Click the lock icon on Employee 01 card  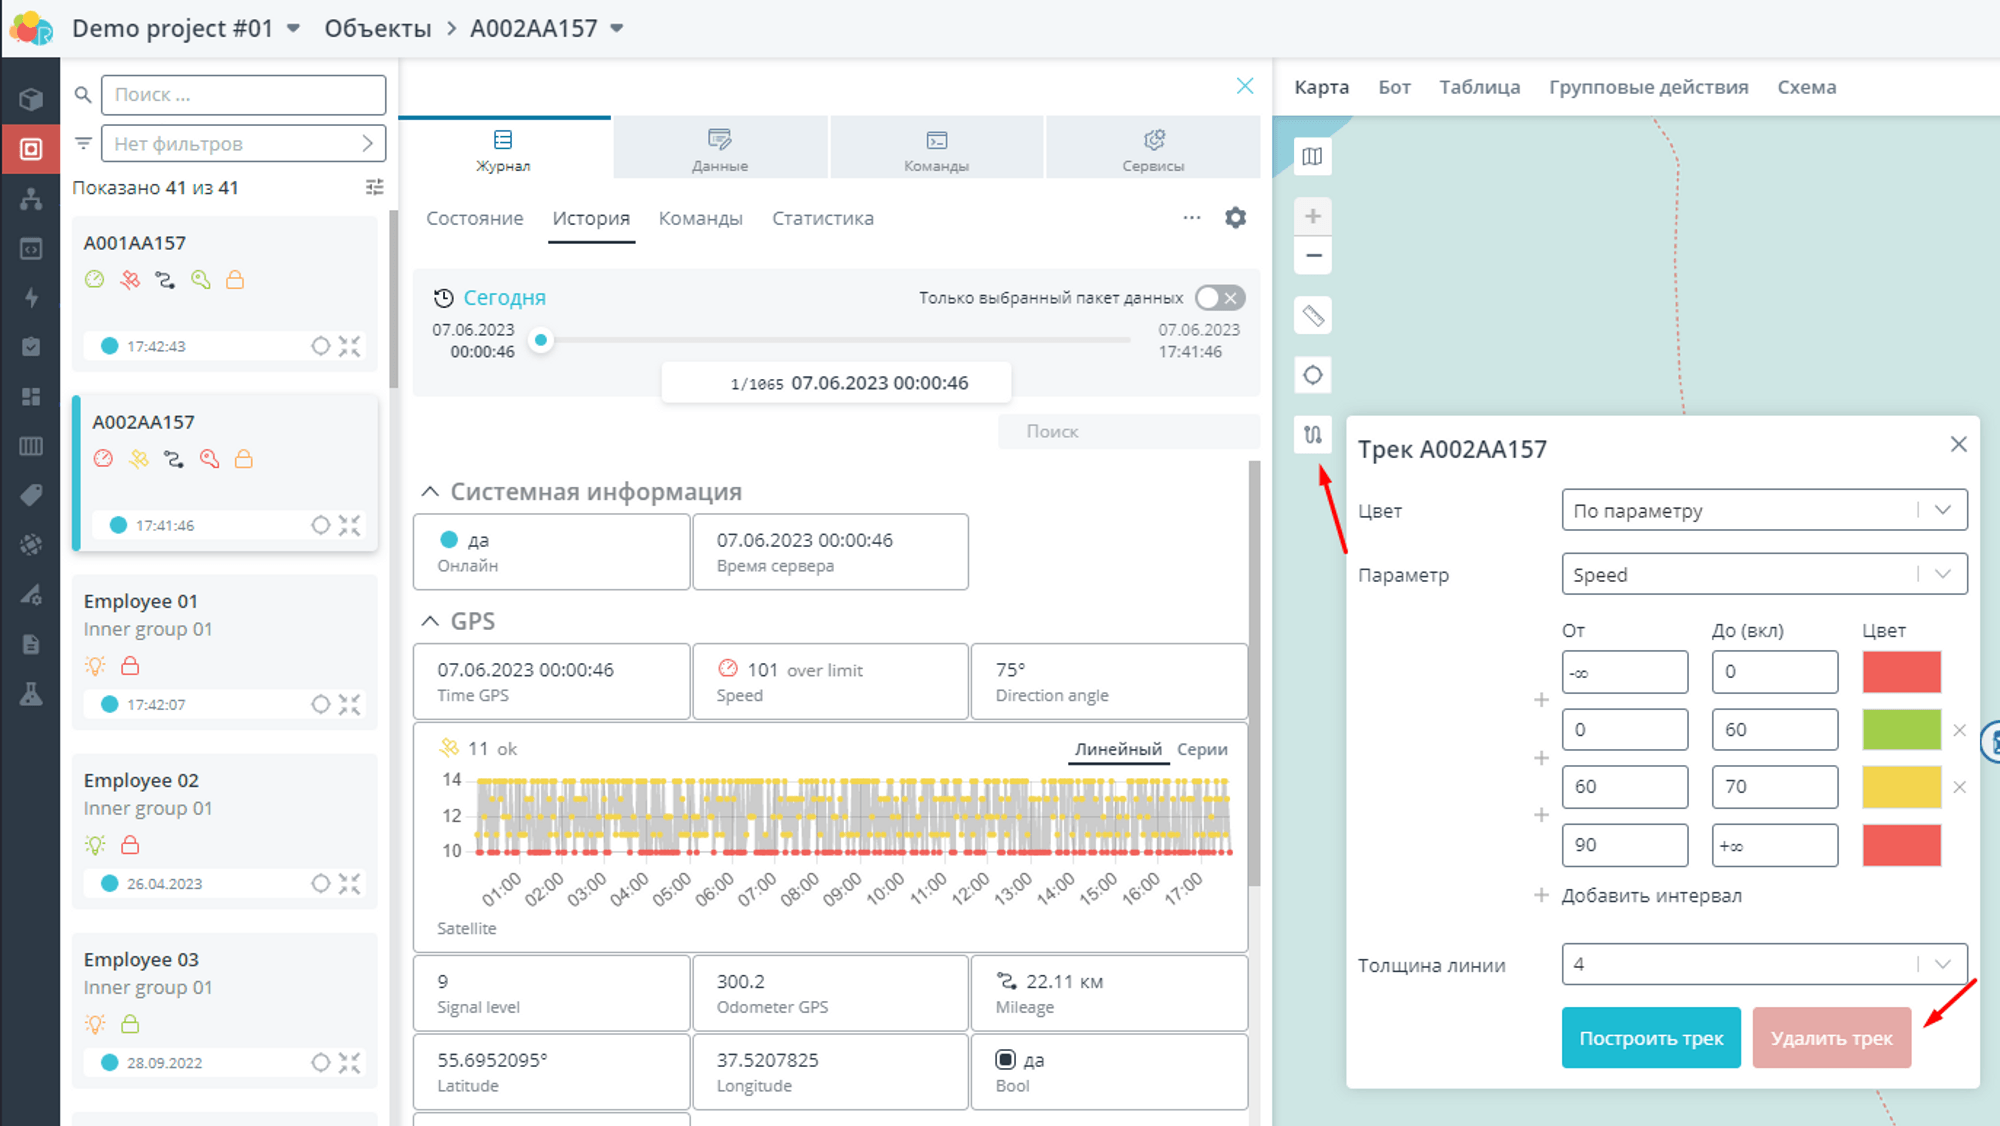coord(130,666)
